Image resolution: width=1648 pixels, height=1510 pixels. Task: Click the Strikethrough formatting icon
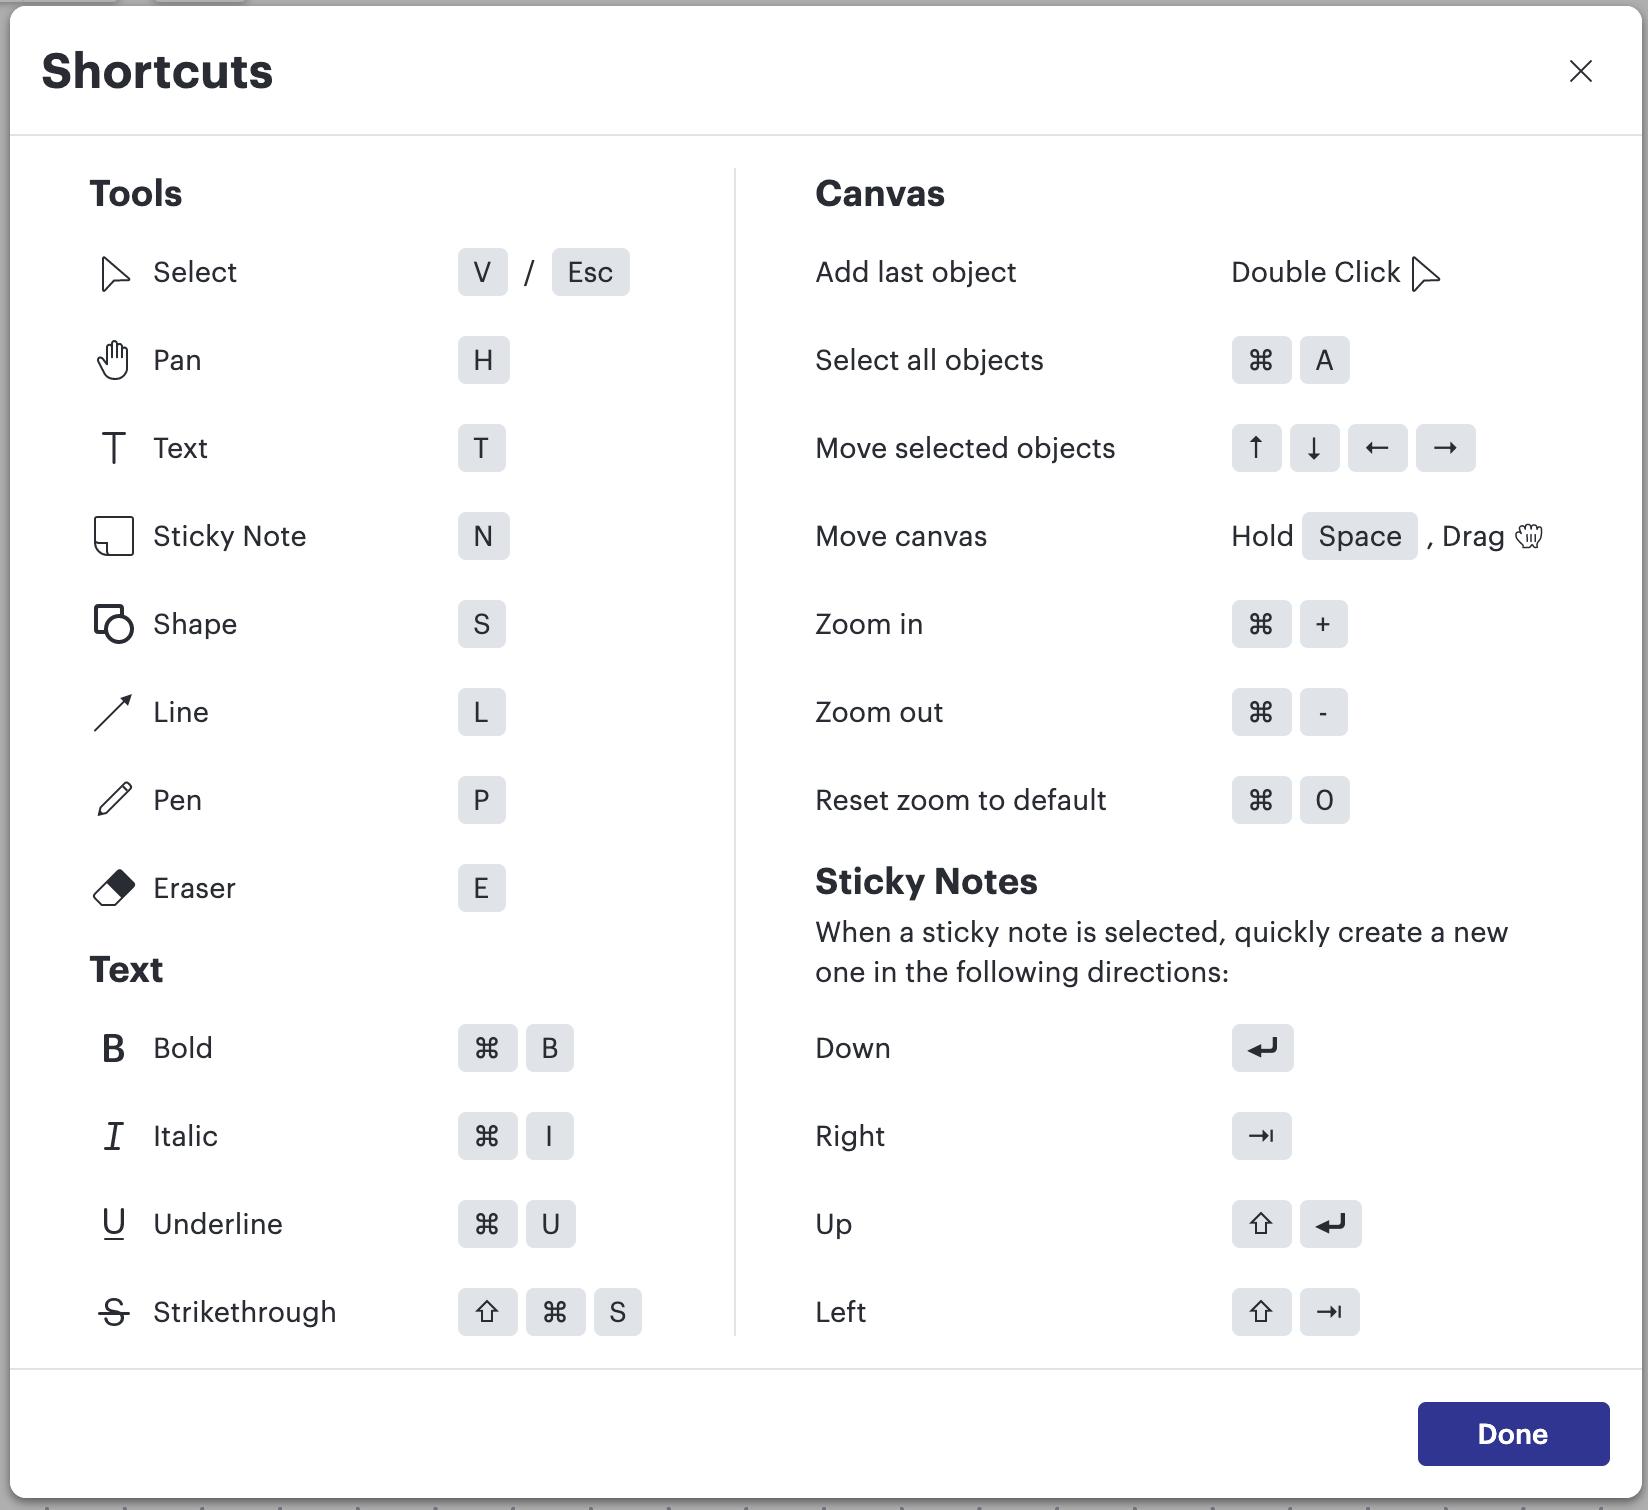tap(113, 1312)
